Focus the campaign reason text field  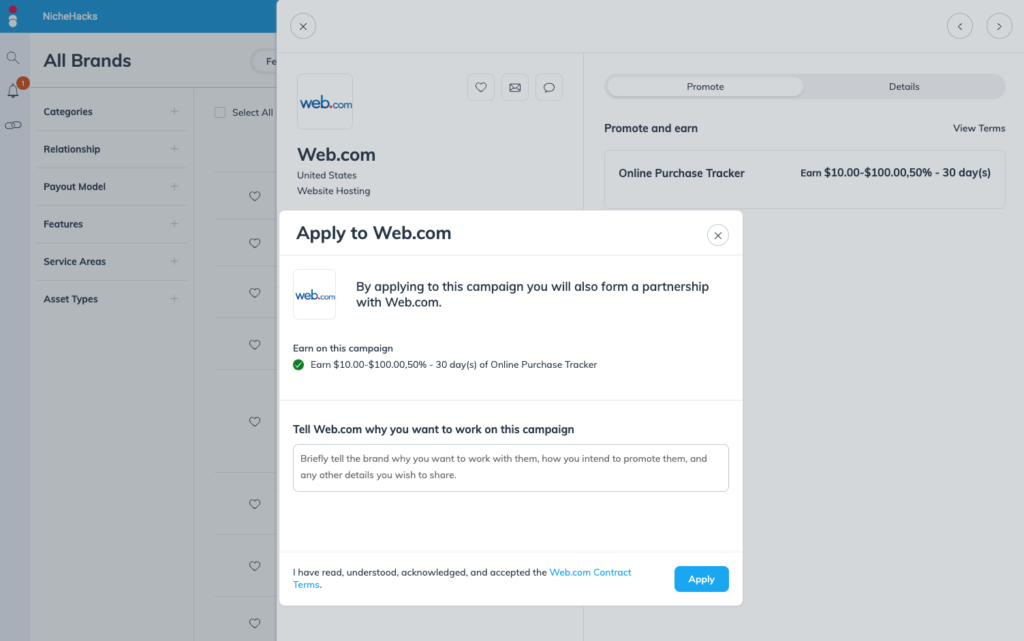(x=510, y=468)
